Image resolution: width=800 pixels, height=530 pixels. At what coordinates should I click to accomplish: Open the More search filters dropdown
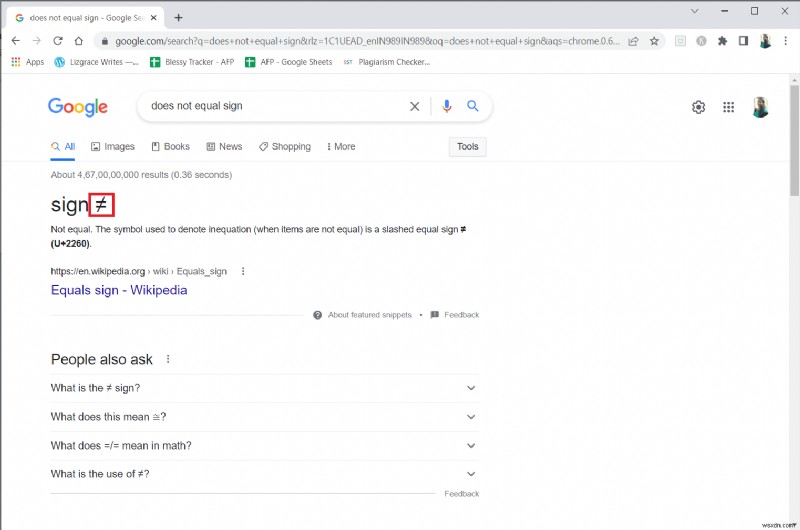[x=341, y=147]
